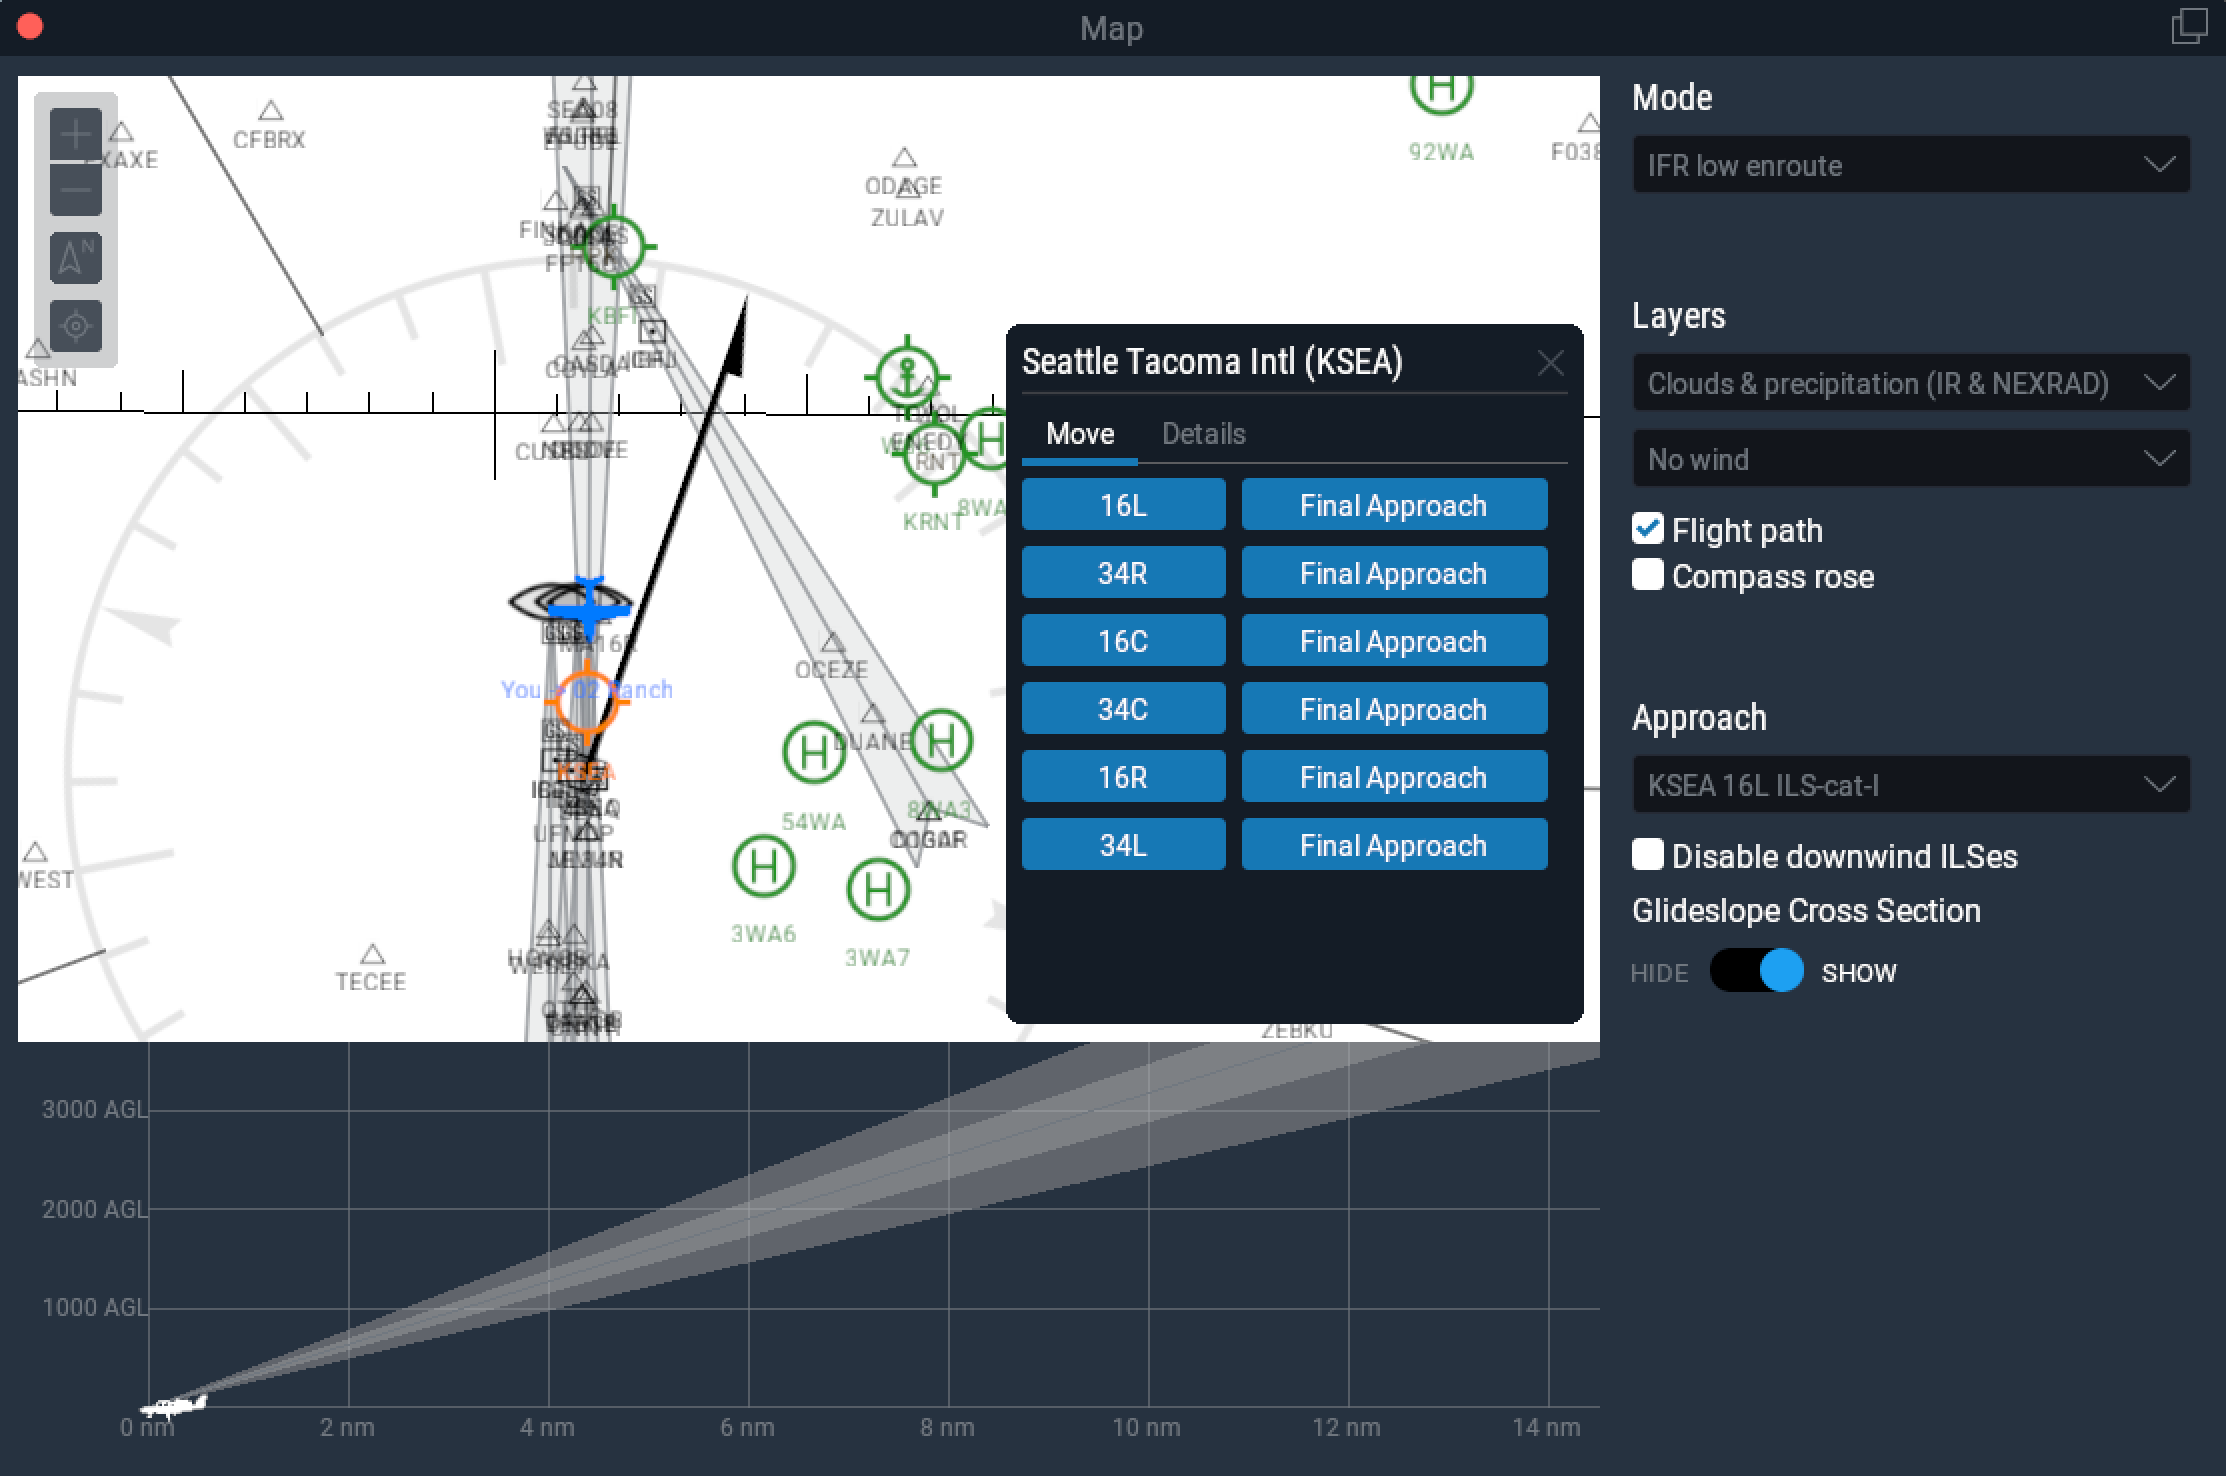
Task: Click the orange KSEA airport marker
Action: click(586, 702)
